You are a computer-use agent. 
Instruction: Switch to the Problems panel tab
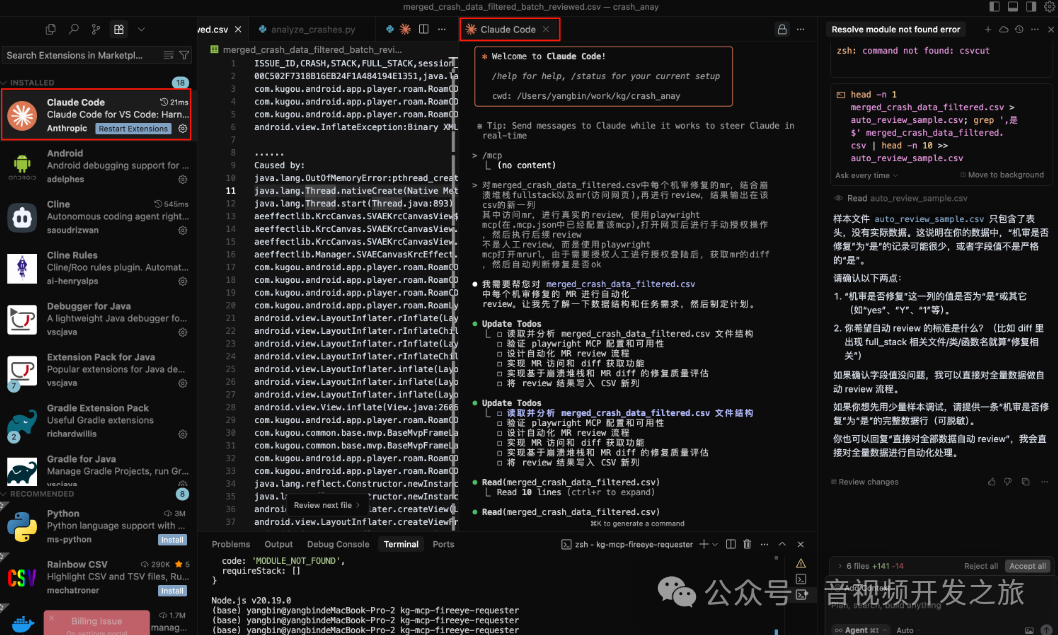pyautogui.click(x=231, y=545)
